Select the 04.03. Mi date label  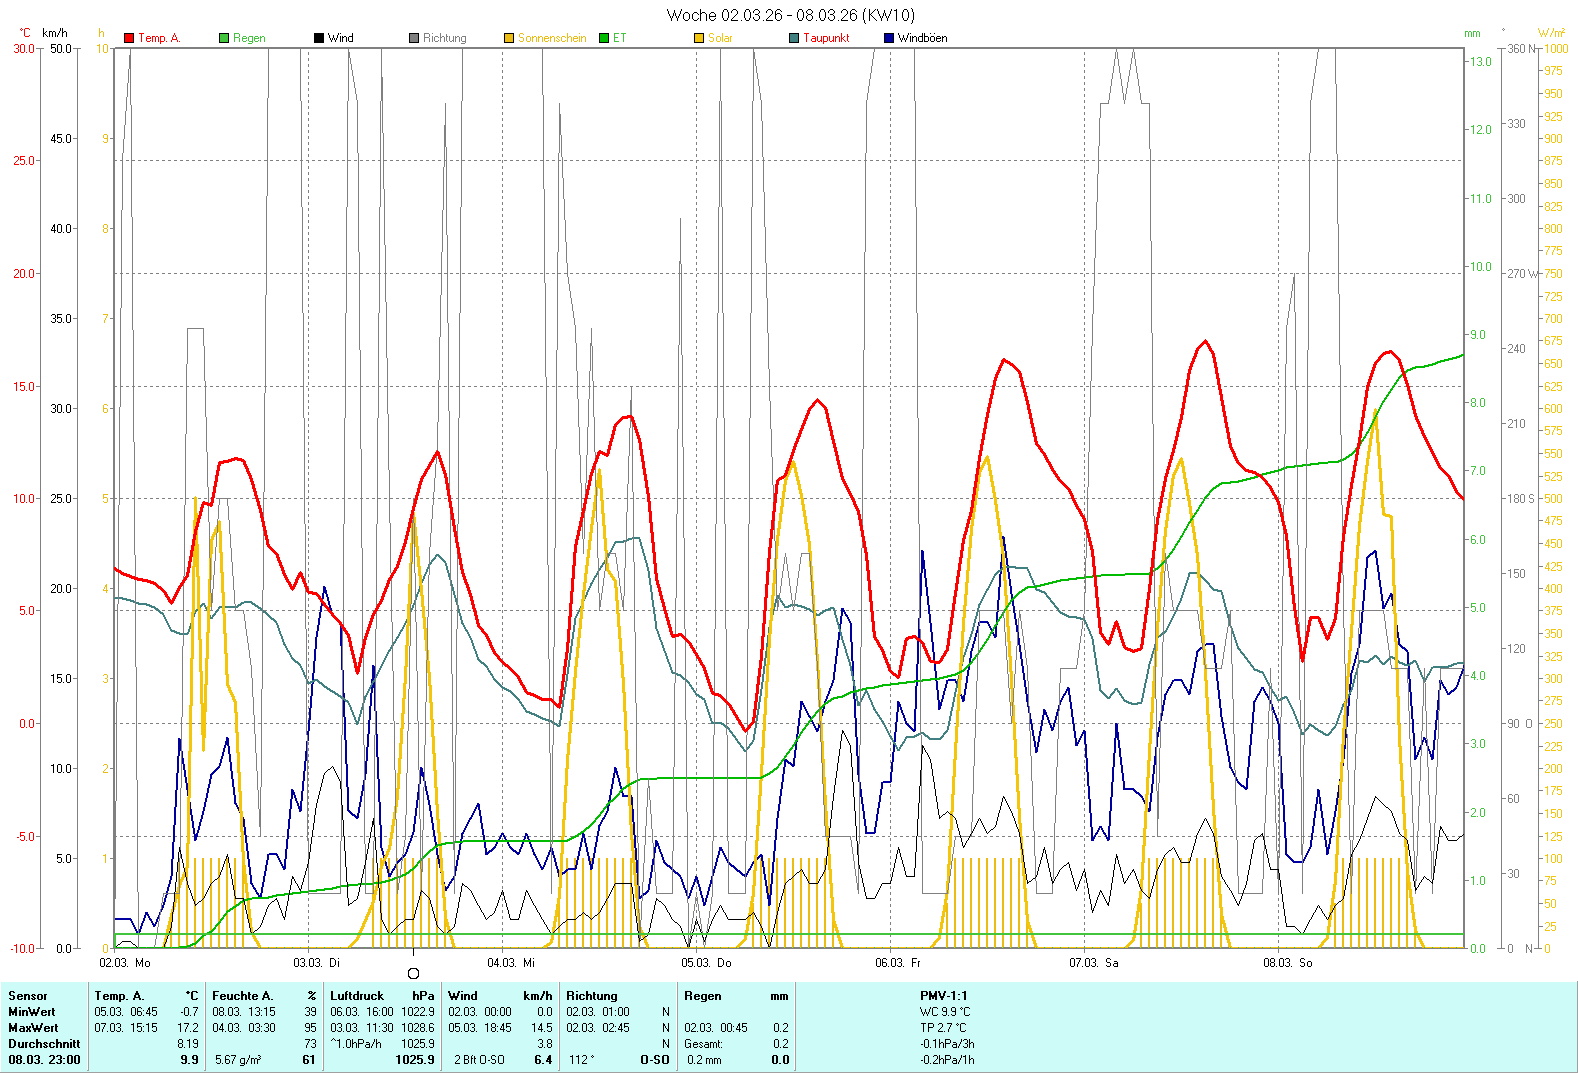(x=511, y=963)
